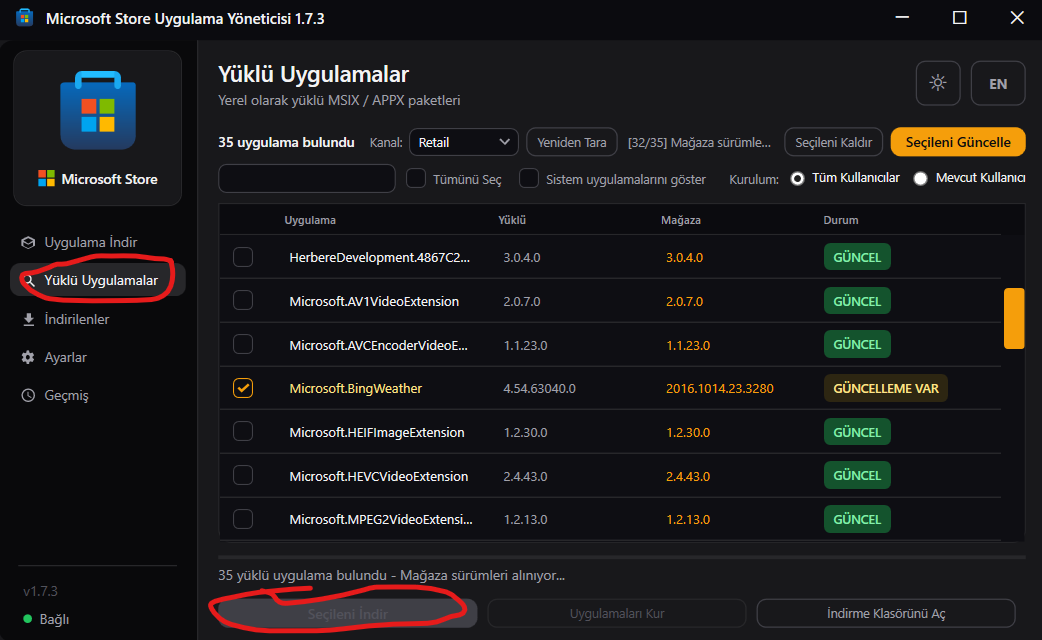This screenshot has height=640, width=1042.
Task: Uncheck the Microsoft.BingWeather checkbox
Action: (x=243, y=388)
